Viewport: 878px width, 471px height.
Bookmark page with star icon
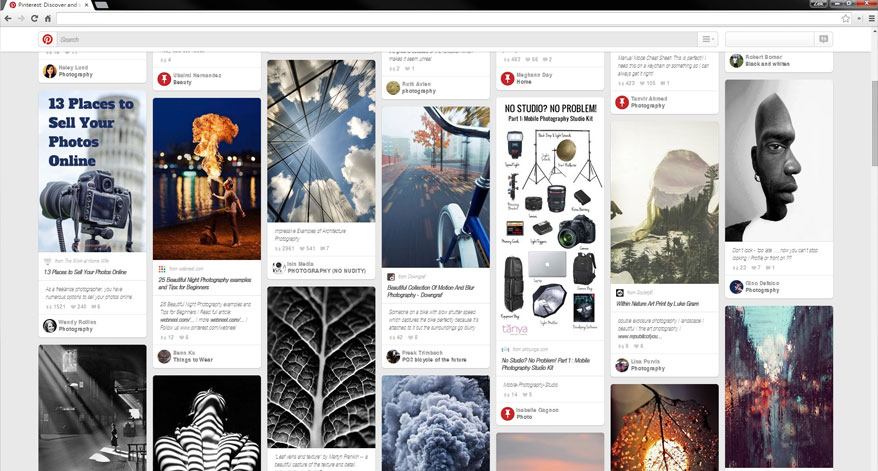point(845,18)
